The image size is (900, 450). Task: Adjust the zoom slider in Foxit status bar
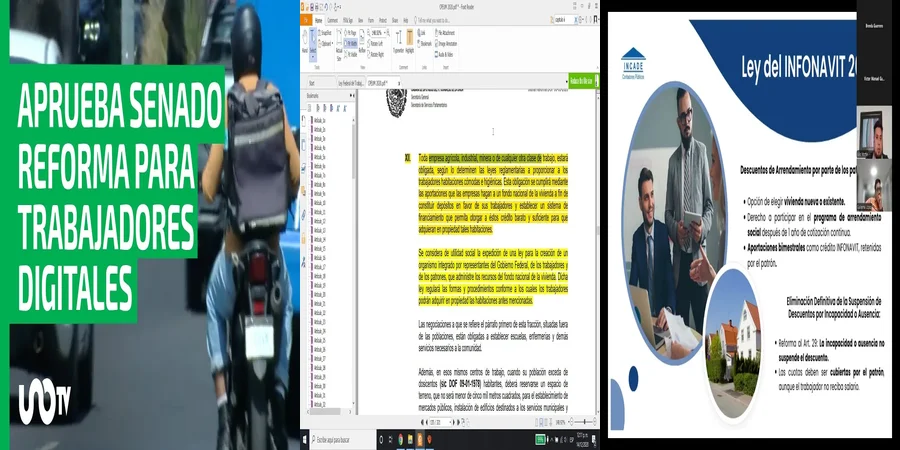584,422
